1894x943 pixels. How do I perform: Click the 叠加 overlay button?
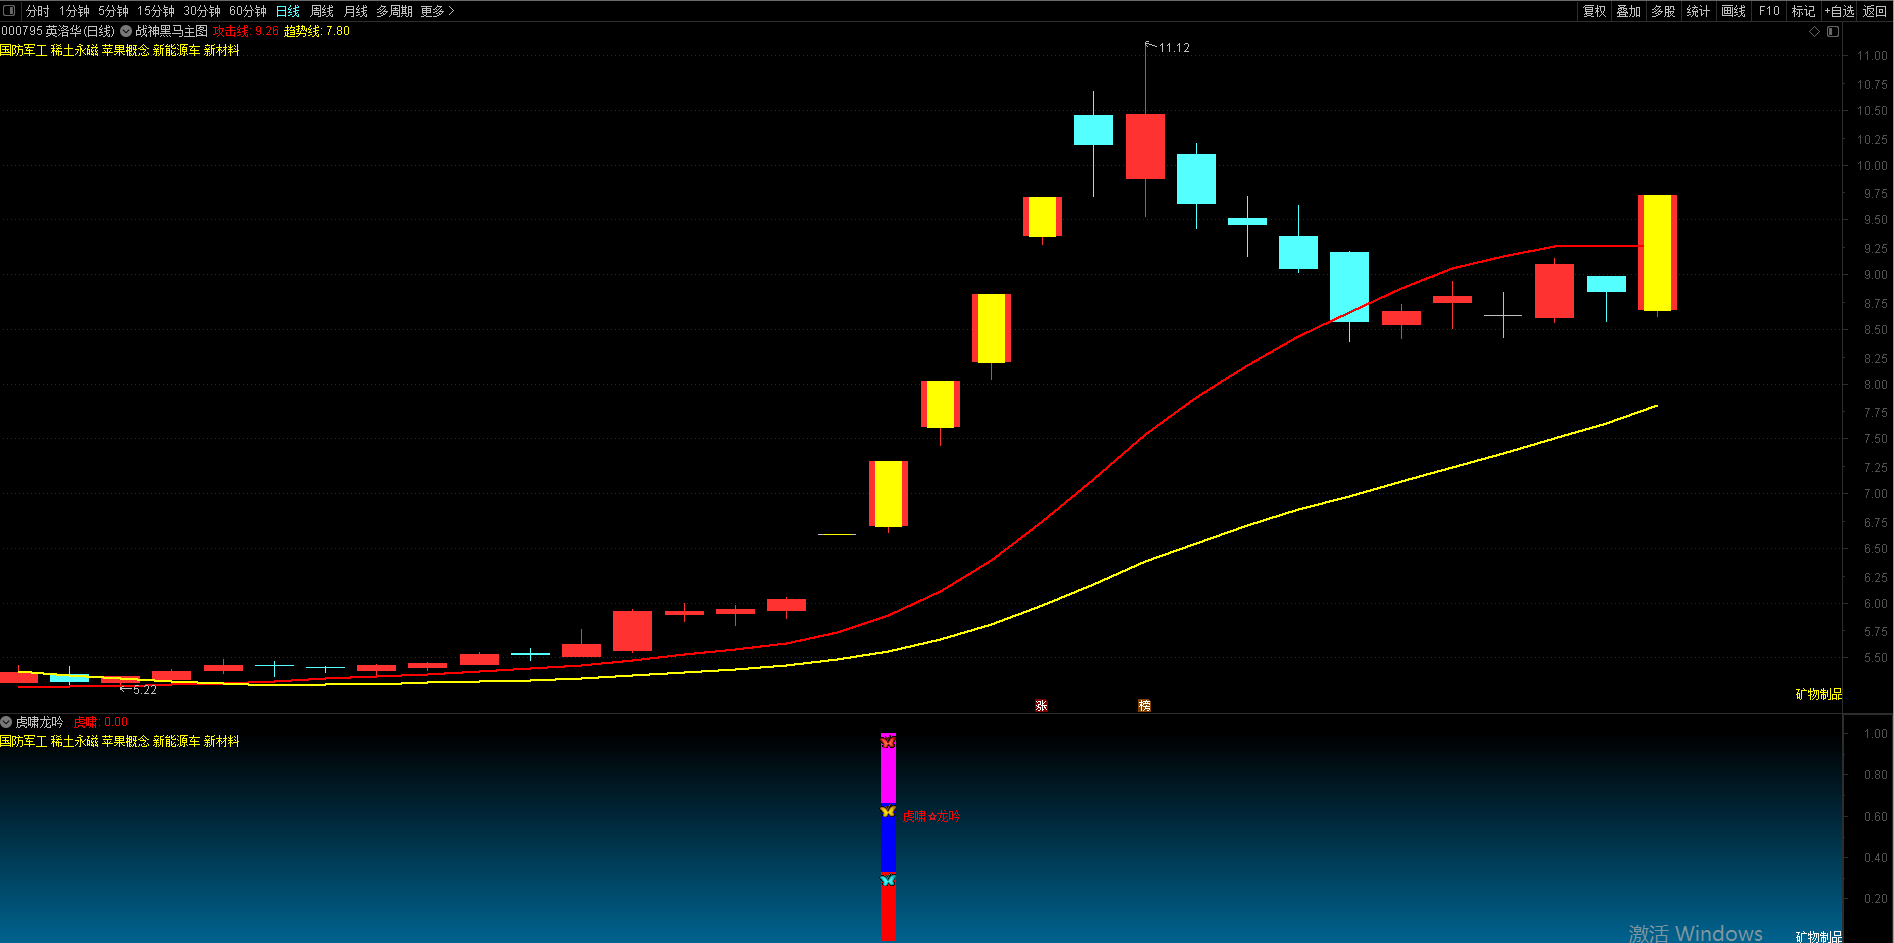point(1629,11)
